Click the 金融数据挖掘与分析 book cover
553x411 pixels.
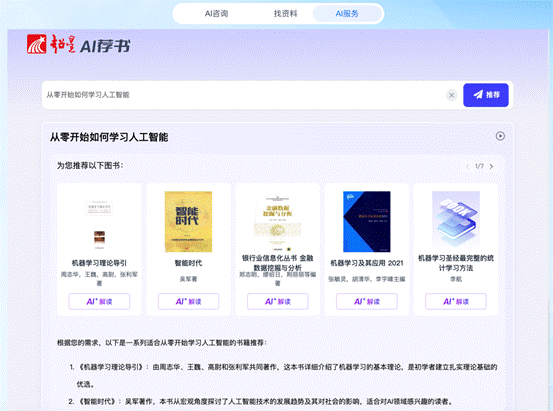click(278, 222)
